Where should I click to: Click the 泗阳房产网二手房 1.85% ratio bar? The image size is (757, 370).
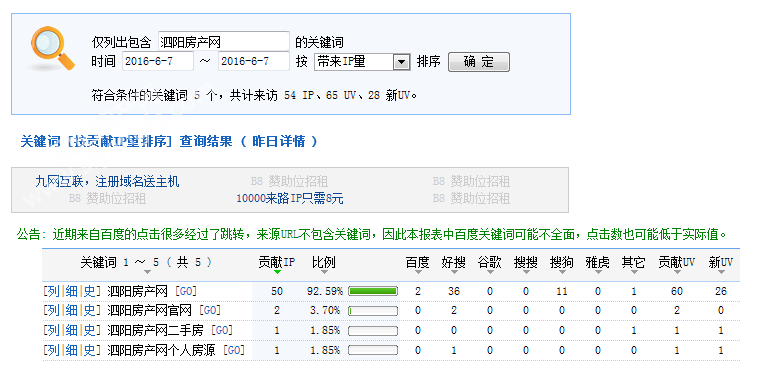[x=373, y=331]
